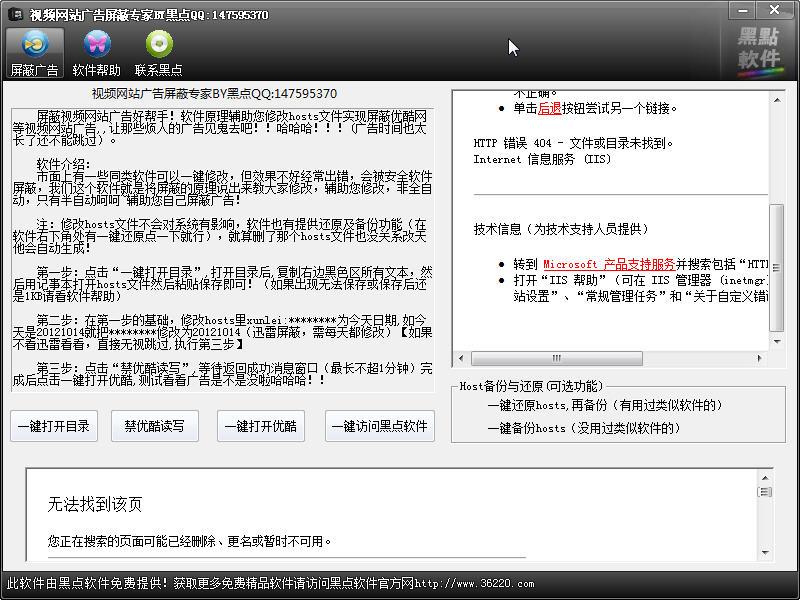This screenshot has width=800, height=600.
Task: Click Internet 信息服务 (IIS) text
Action: click(542, 159)
